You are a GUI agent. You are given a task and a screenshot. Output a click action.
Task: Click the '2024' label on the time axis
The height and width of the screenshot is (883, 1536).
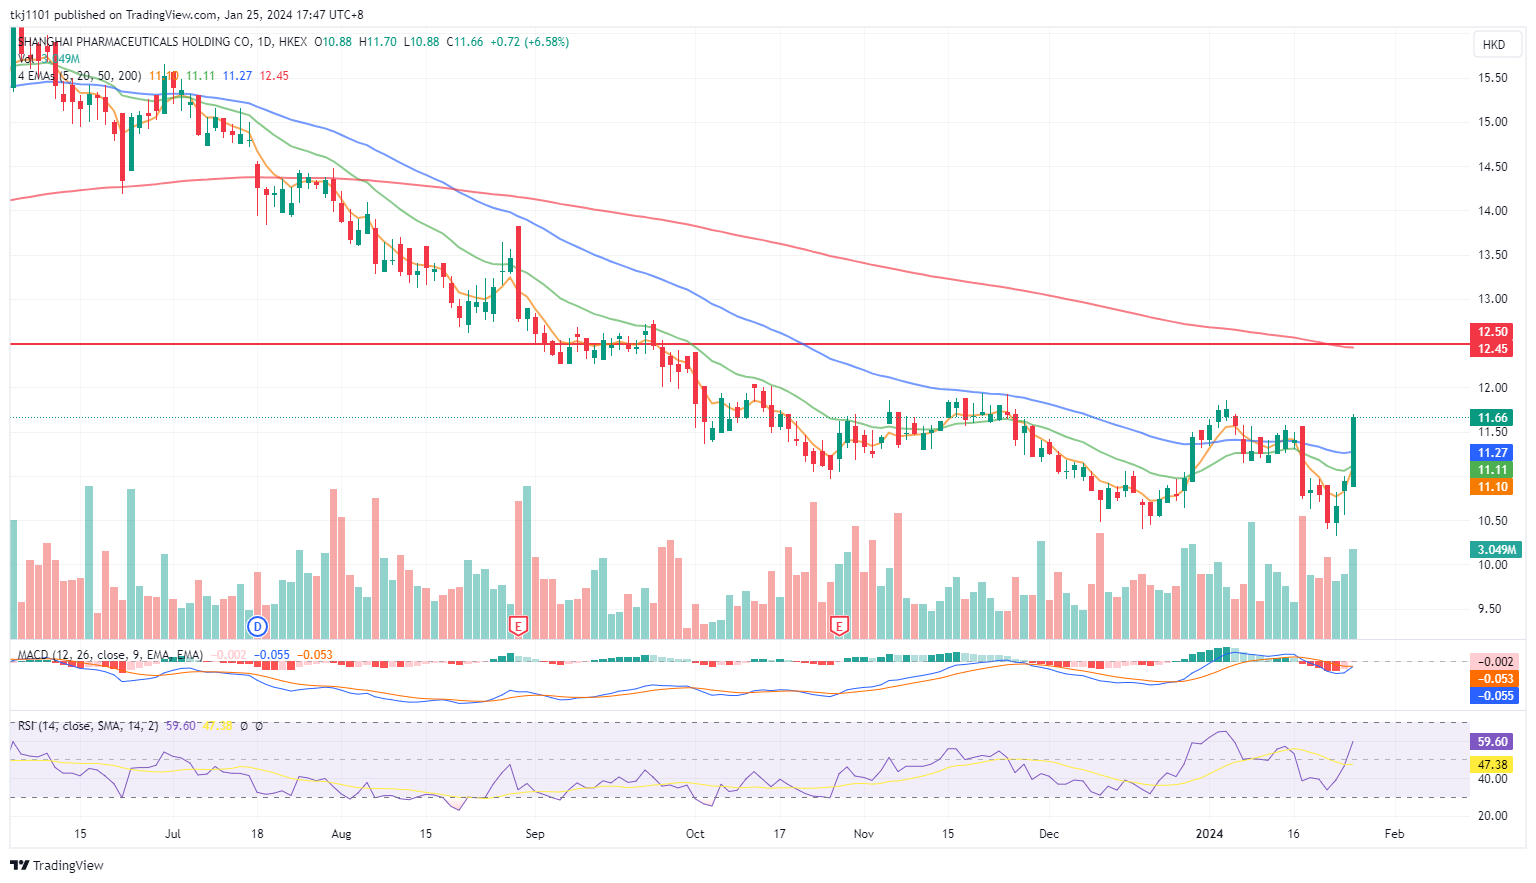tap(1210, 834)
